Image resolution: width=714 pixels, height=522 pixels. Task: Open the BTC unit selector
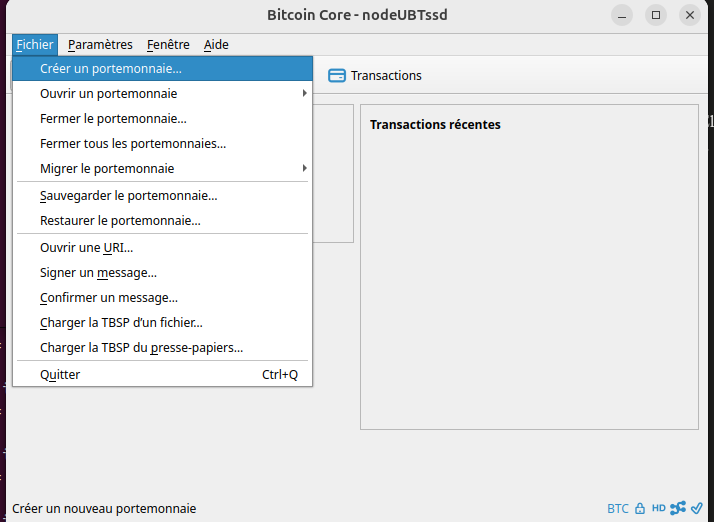[618, 508]
